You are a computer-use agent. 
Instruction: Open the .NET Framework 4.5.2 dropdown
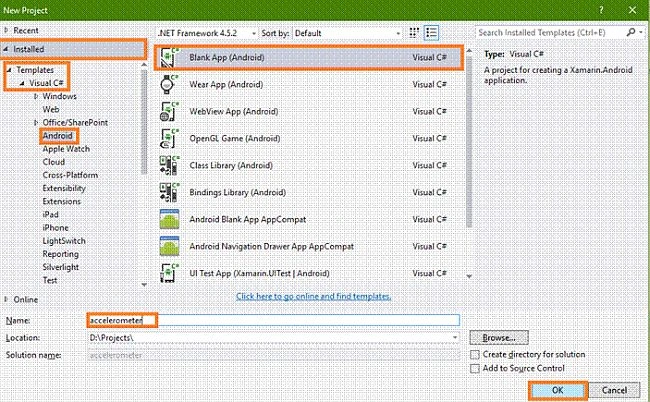pos(207,33)
